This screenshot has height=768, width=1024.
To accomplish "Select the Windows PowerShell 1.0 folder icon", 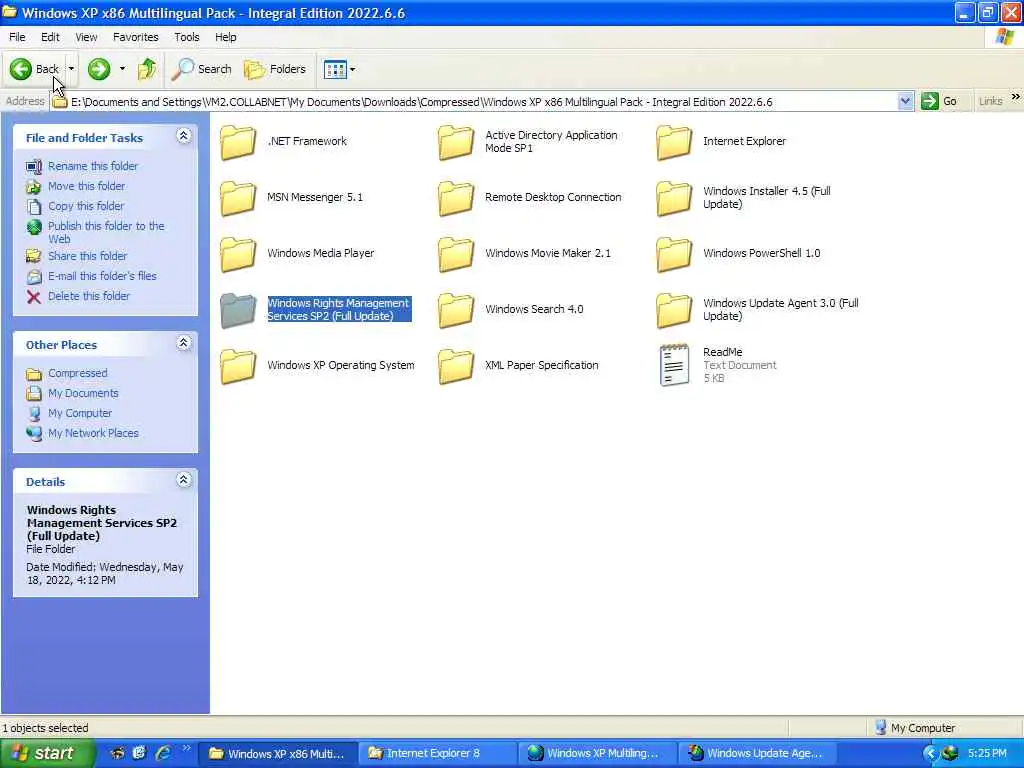I will point(674,253).
